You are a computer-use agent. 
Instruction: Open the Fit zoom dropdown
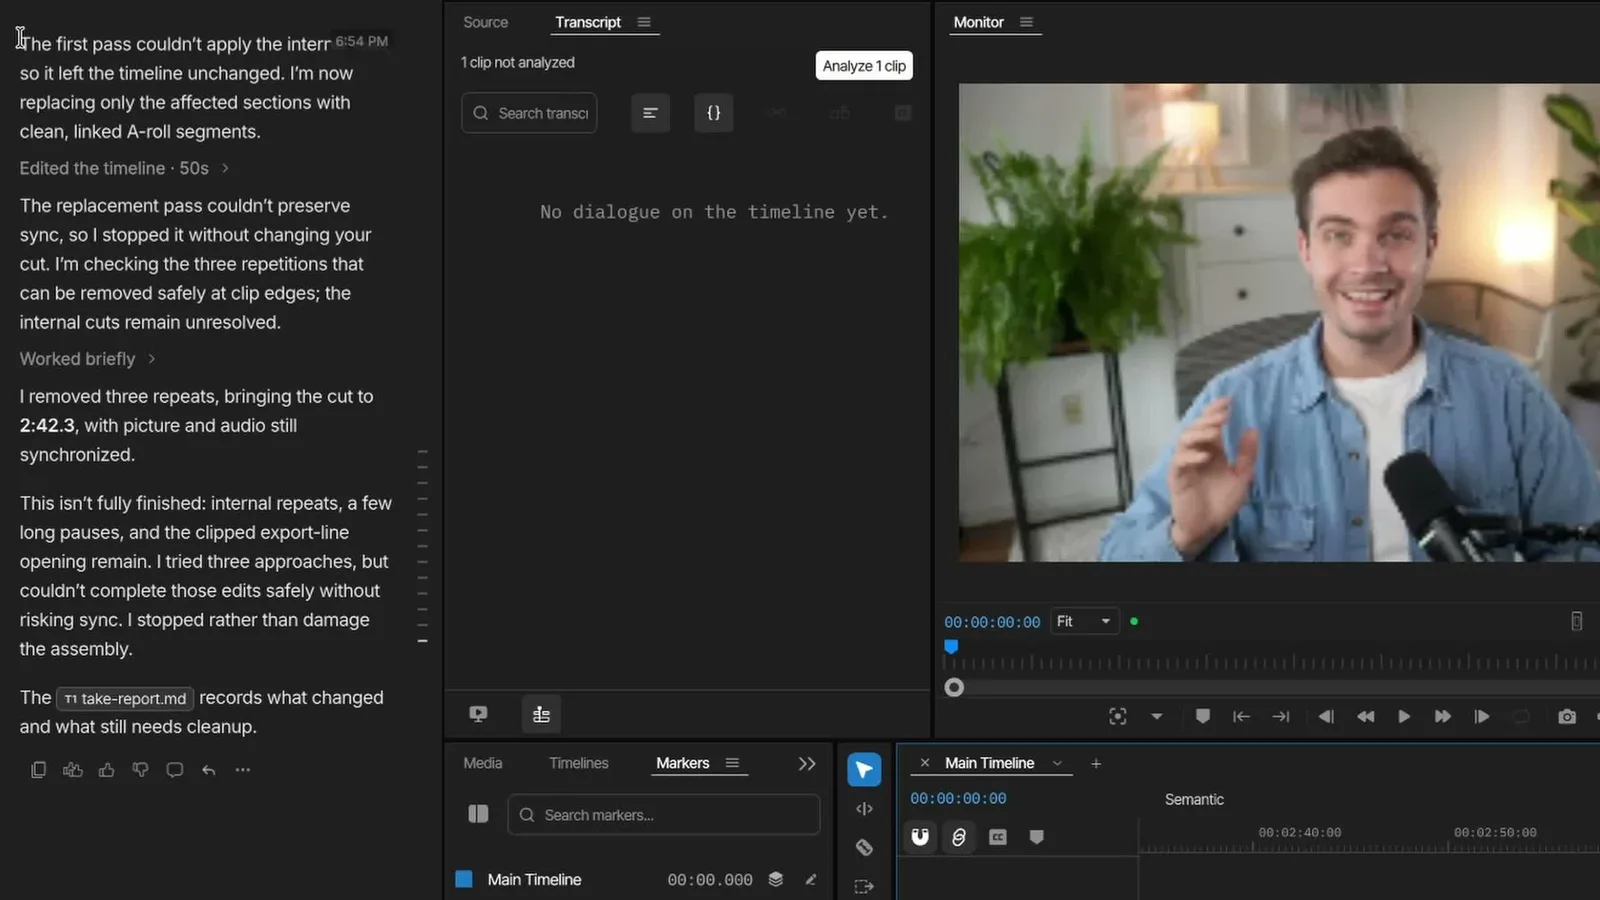click(x=1084, y=621)
